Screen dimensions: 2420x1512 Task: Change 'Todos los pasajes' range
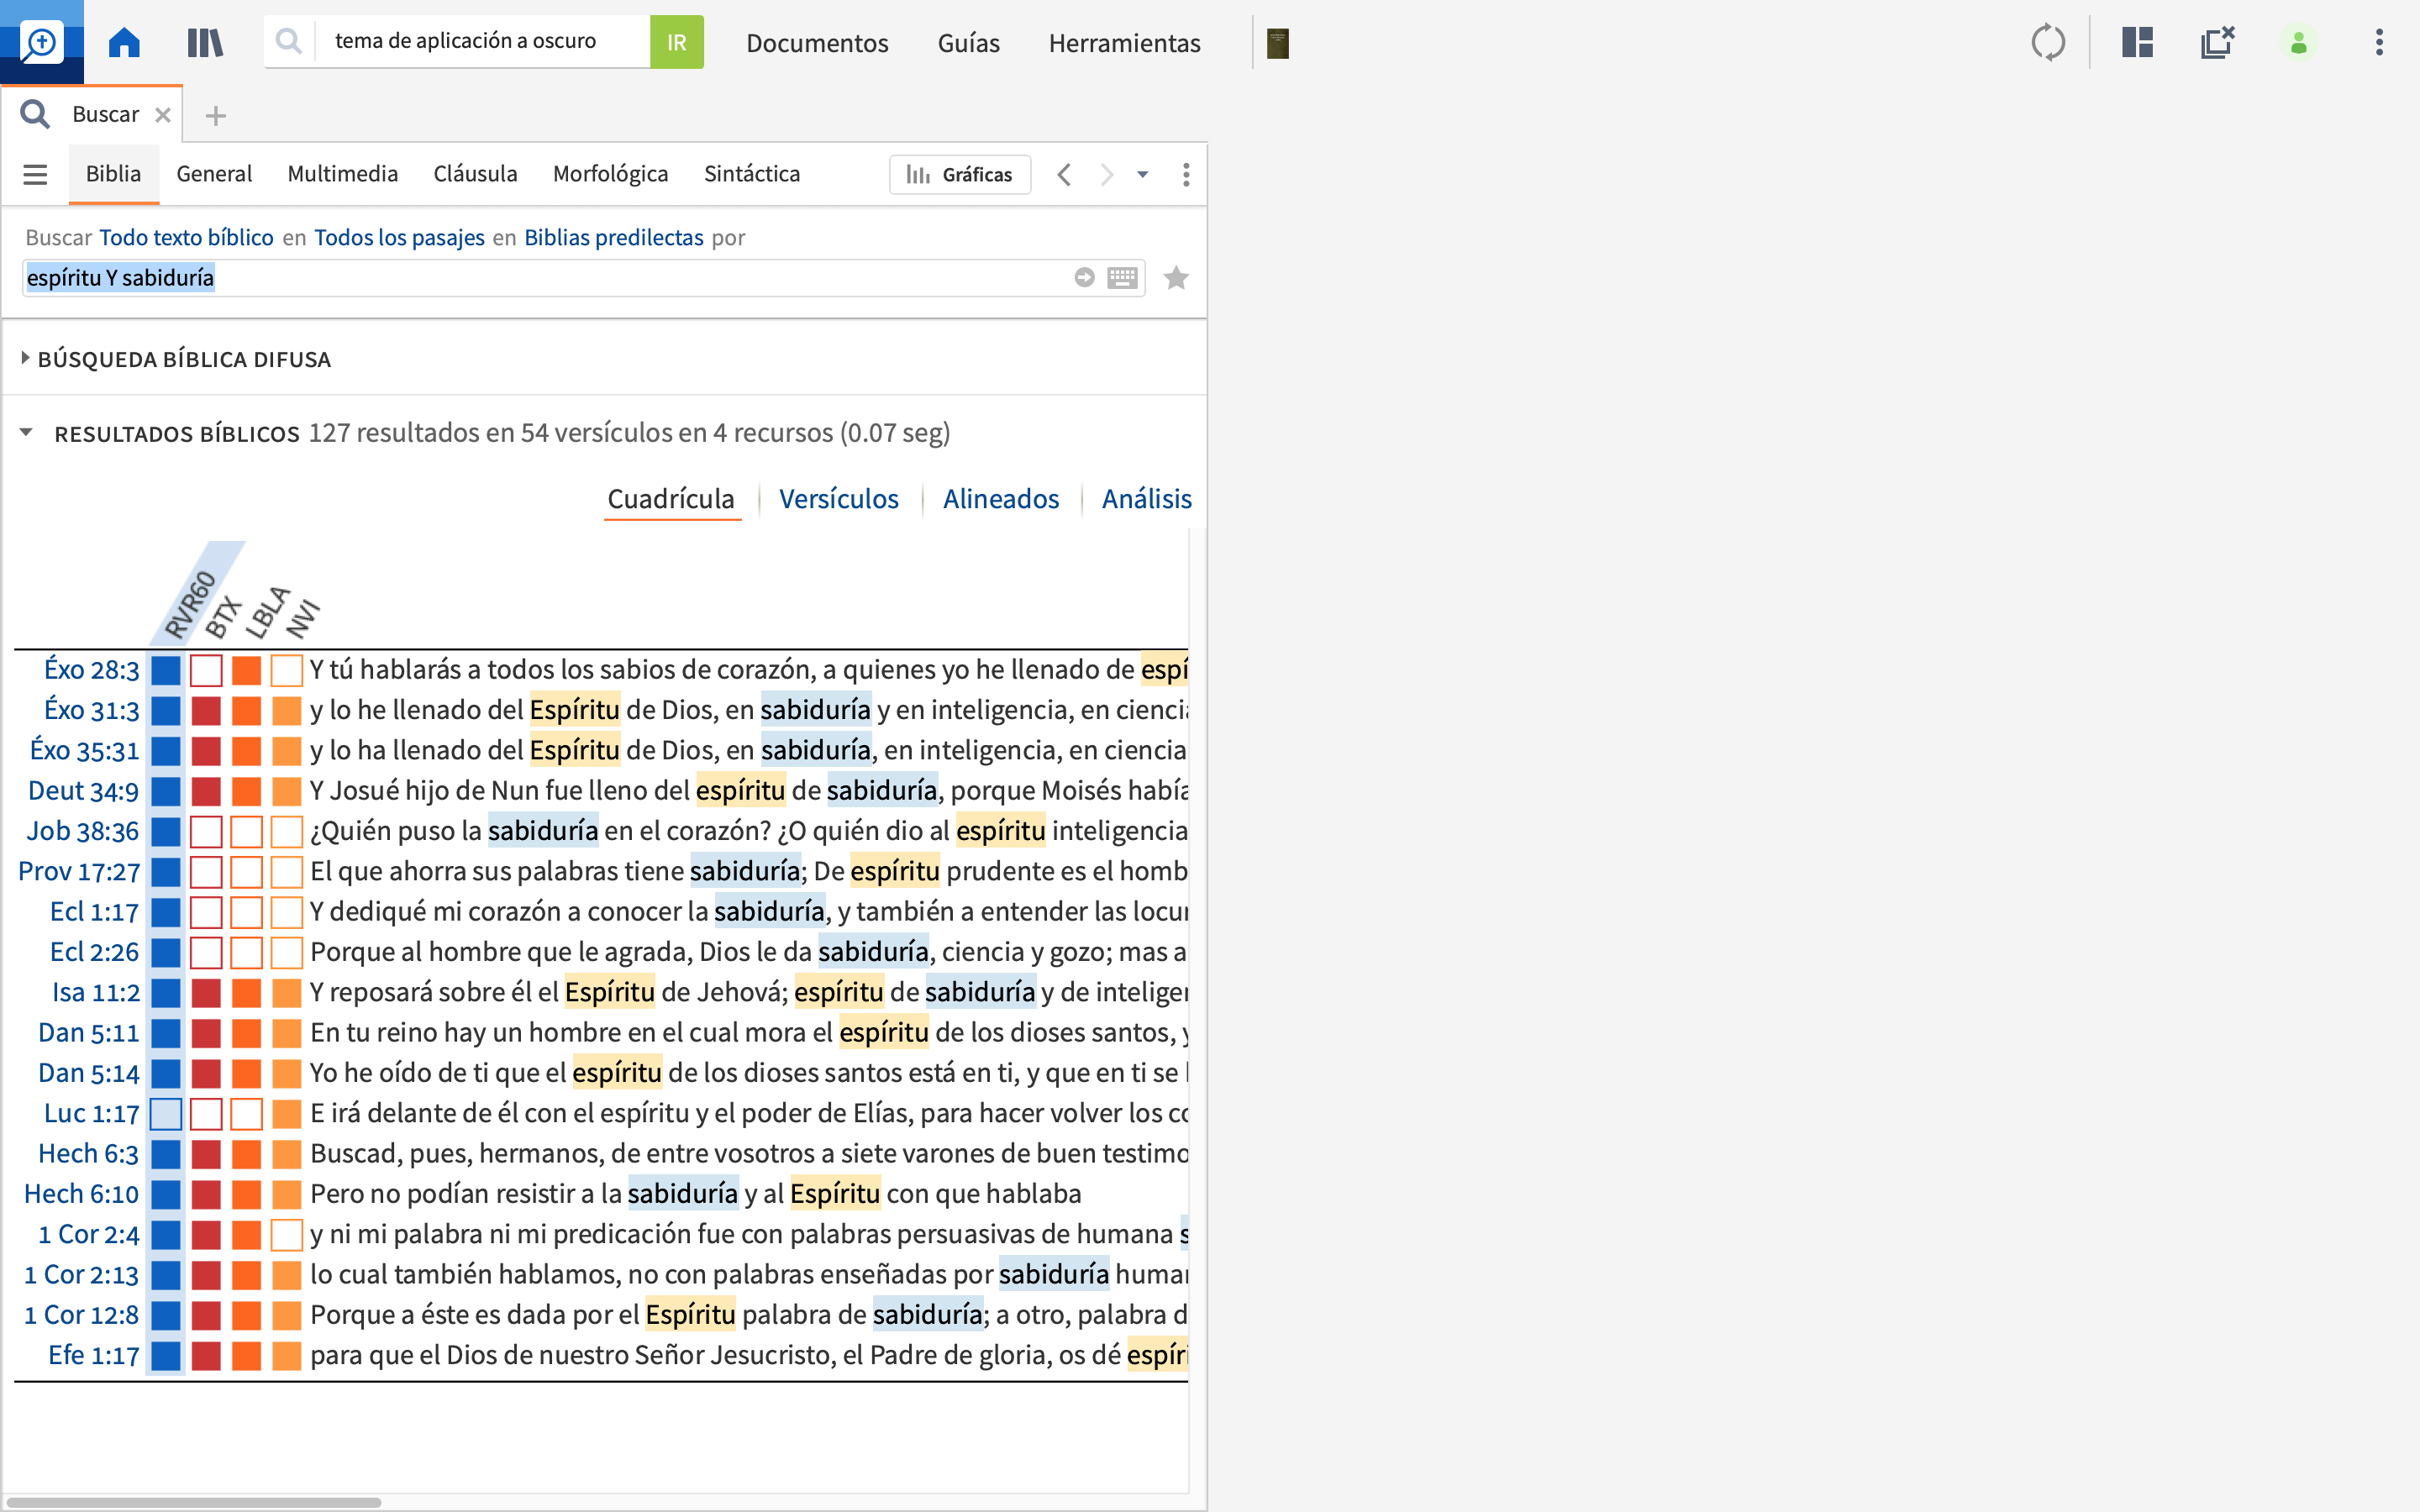pyautogui.click(x=399, y=238)
